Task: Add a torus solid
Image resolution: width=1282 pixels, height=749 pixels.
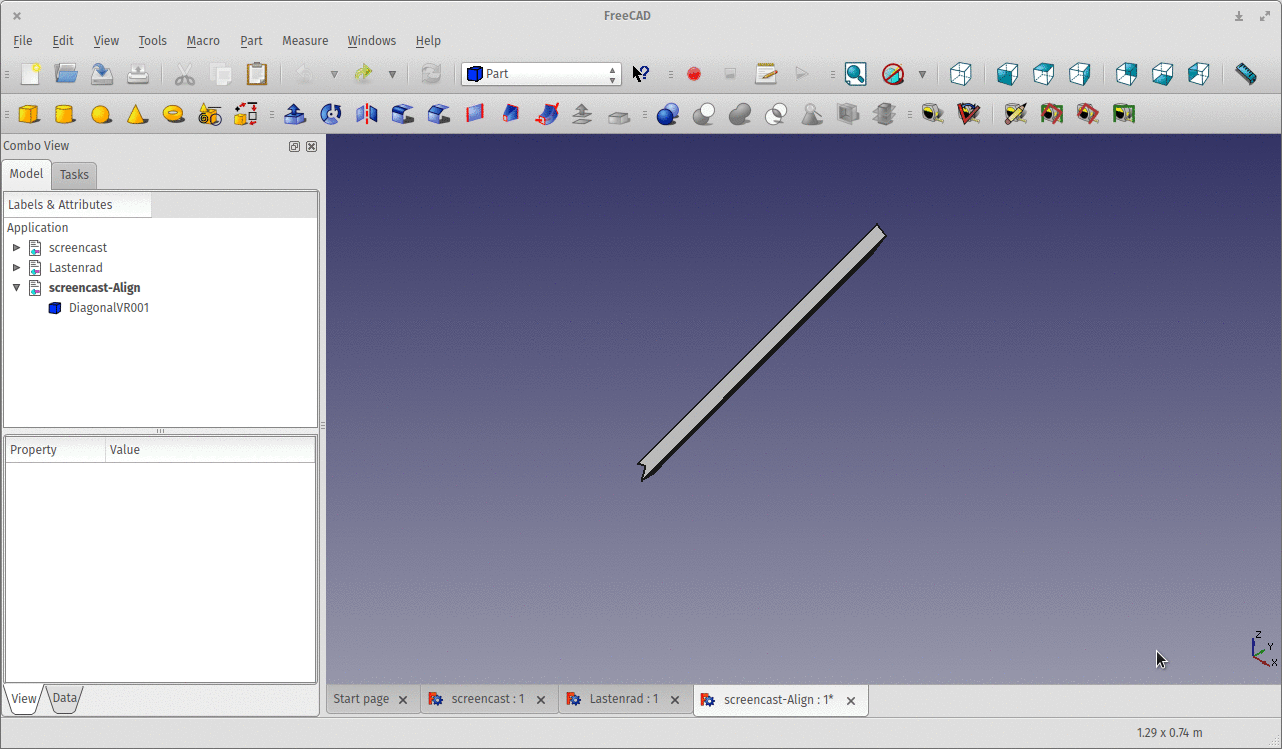Action: click(173, 115)
